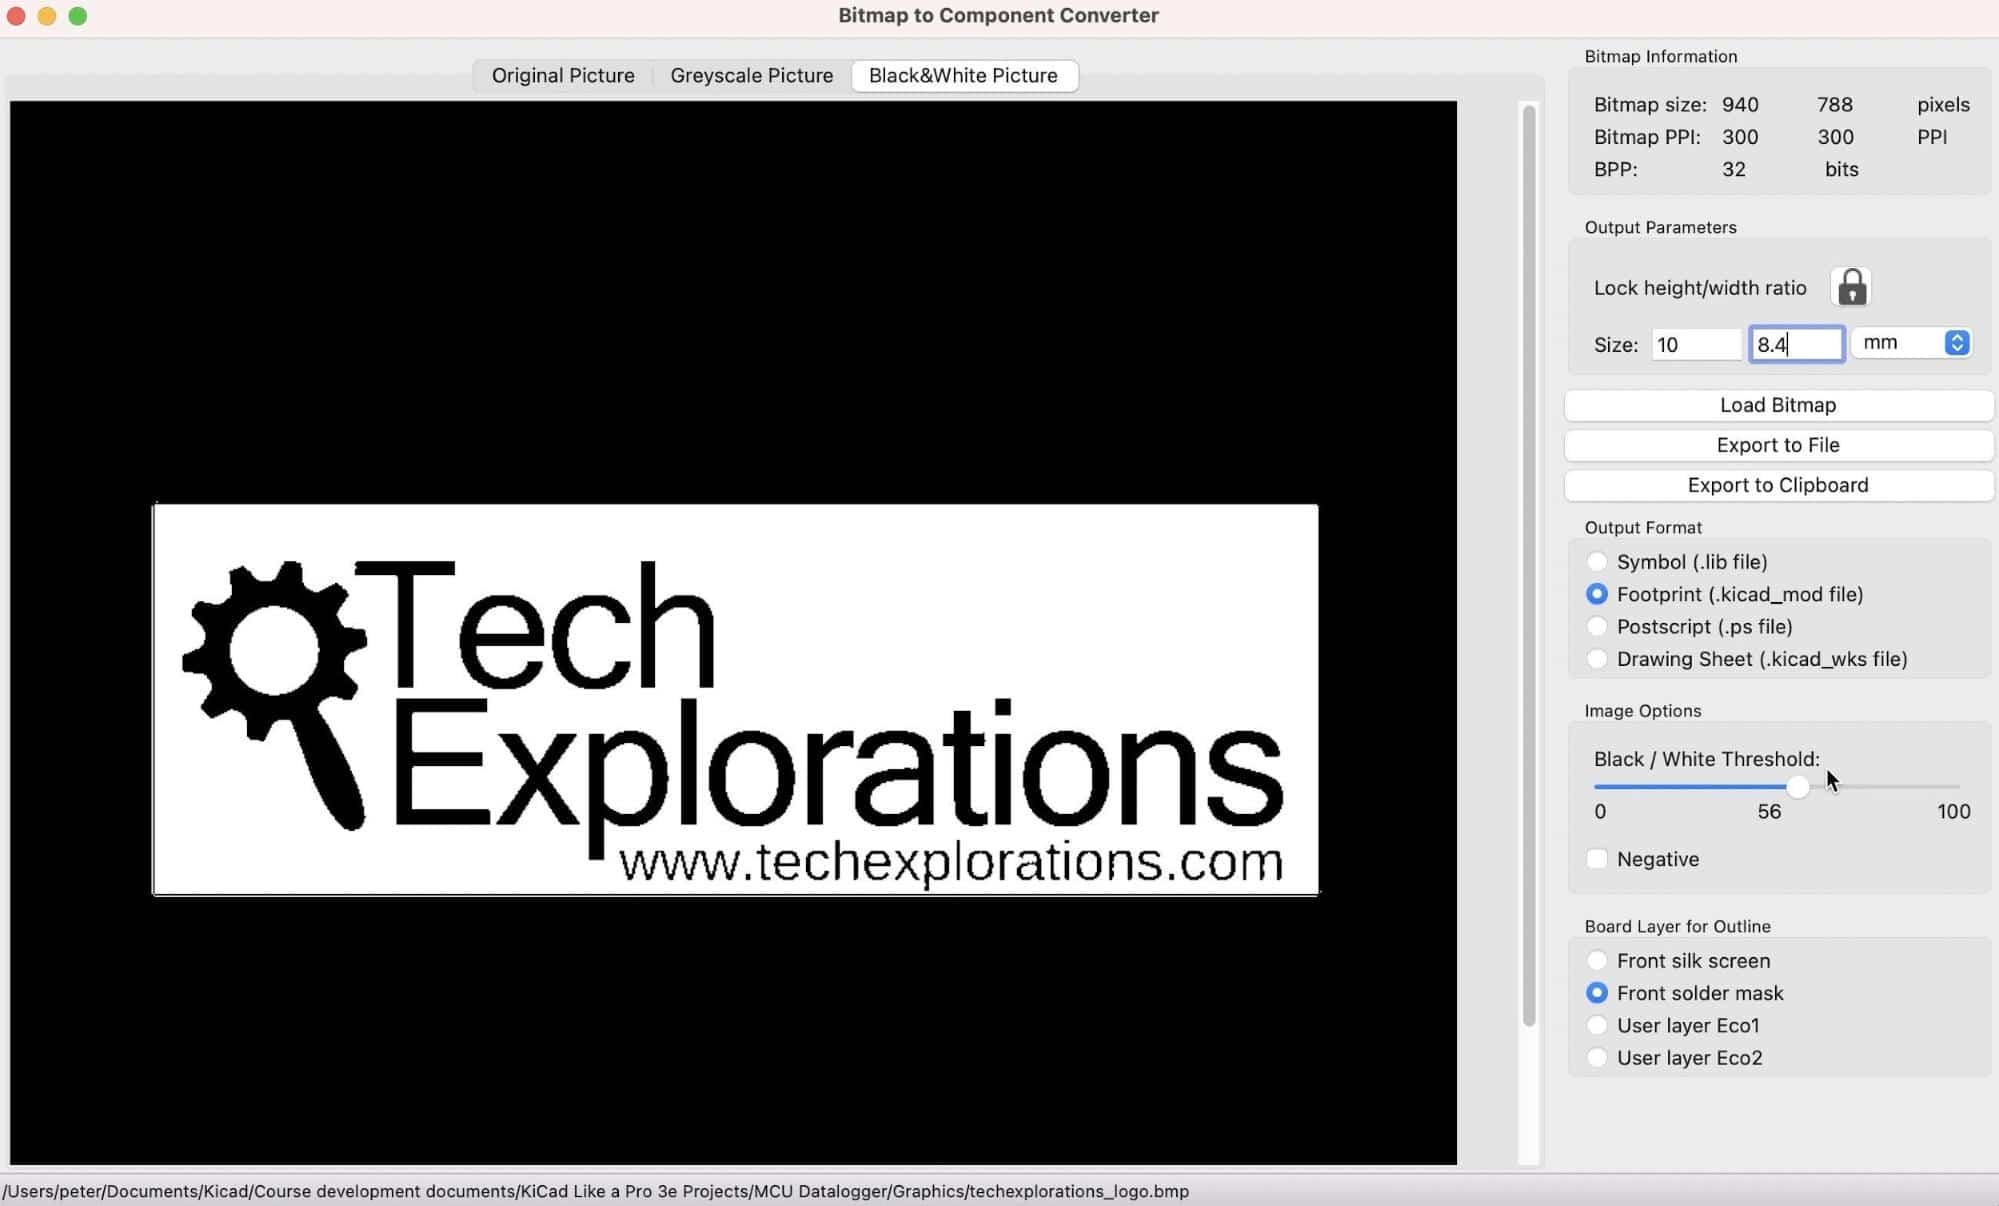1999x1206 pixels.
Task: Click the Load Bitmap button icon
Action: click(x=1778, y=404)
